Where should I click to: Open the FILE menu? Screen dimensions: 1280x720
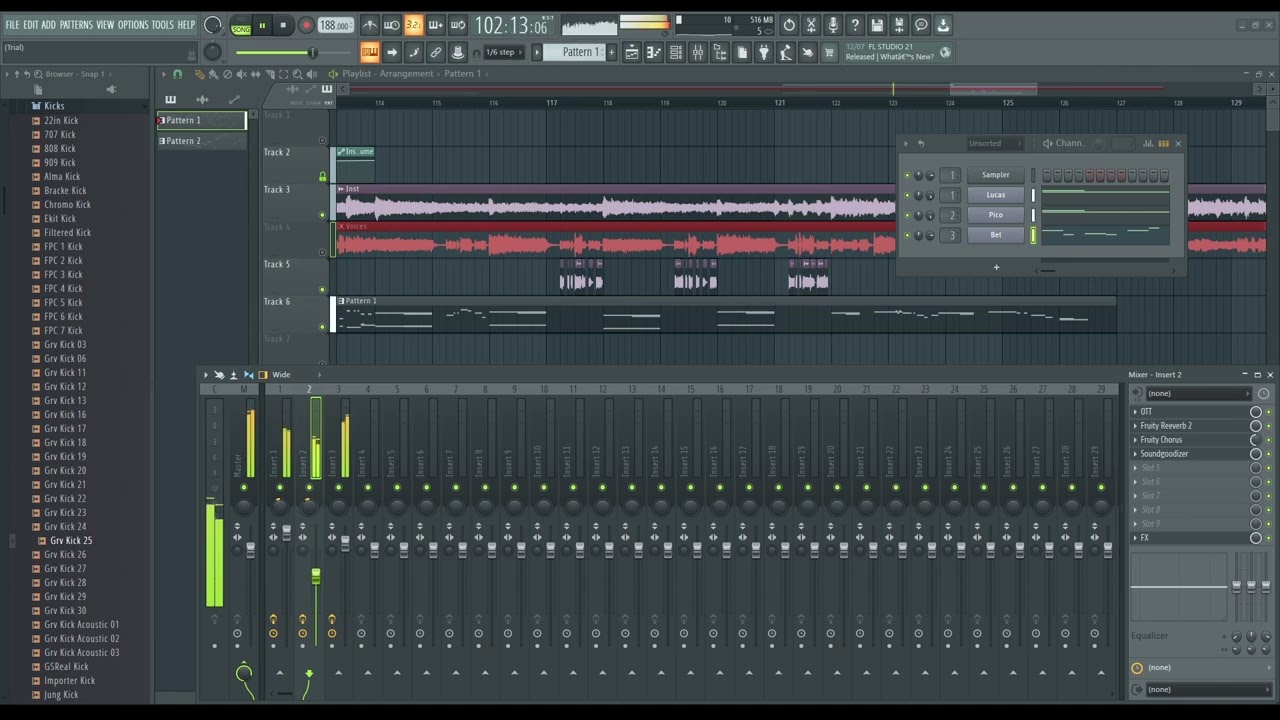coord(12,25)
